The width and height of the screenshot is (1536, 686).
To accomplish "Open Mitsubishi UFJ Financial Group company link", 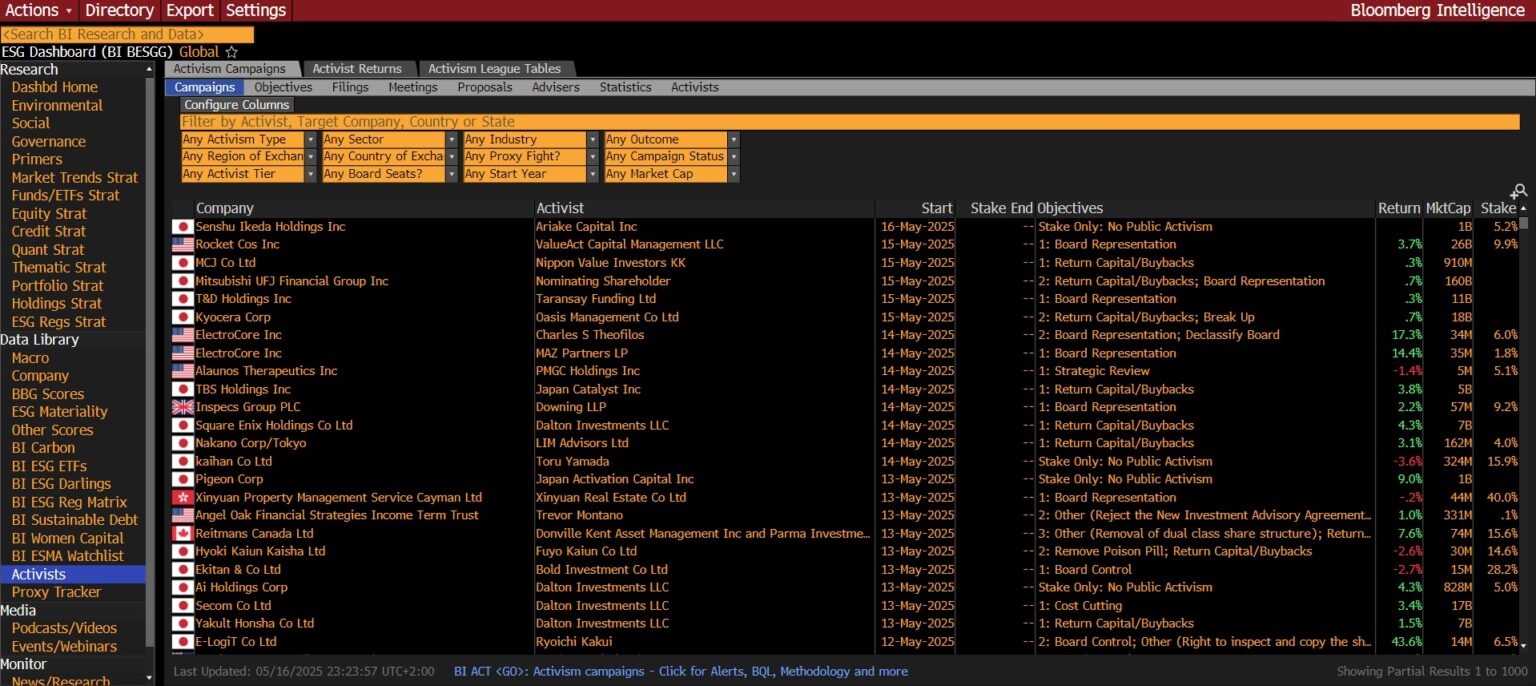I will [291, 281].
